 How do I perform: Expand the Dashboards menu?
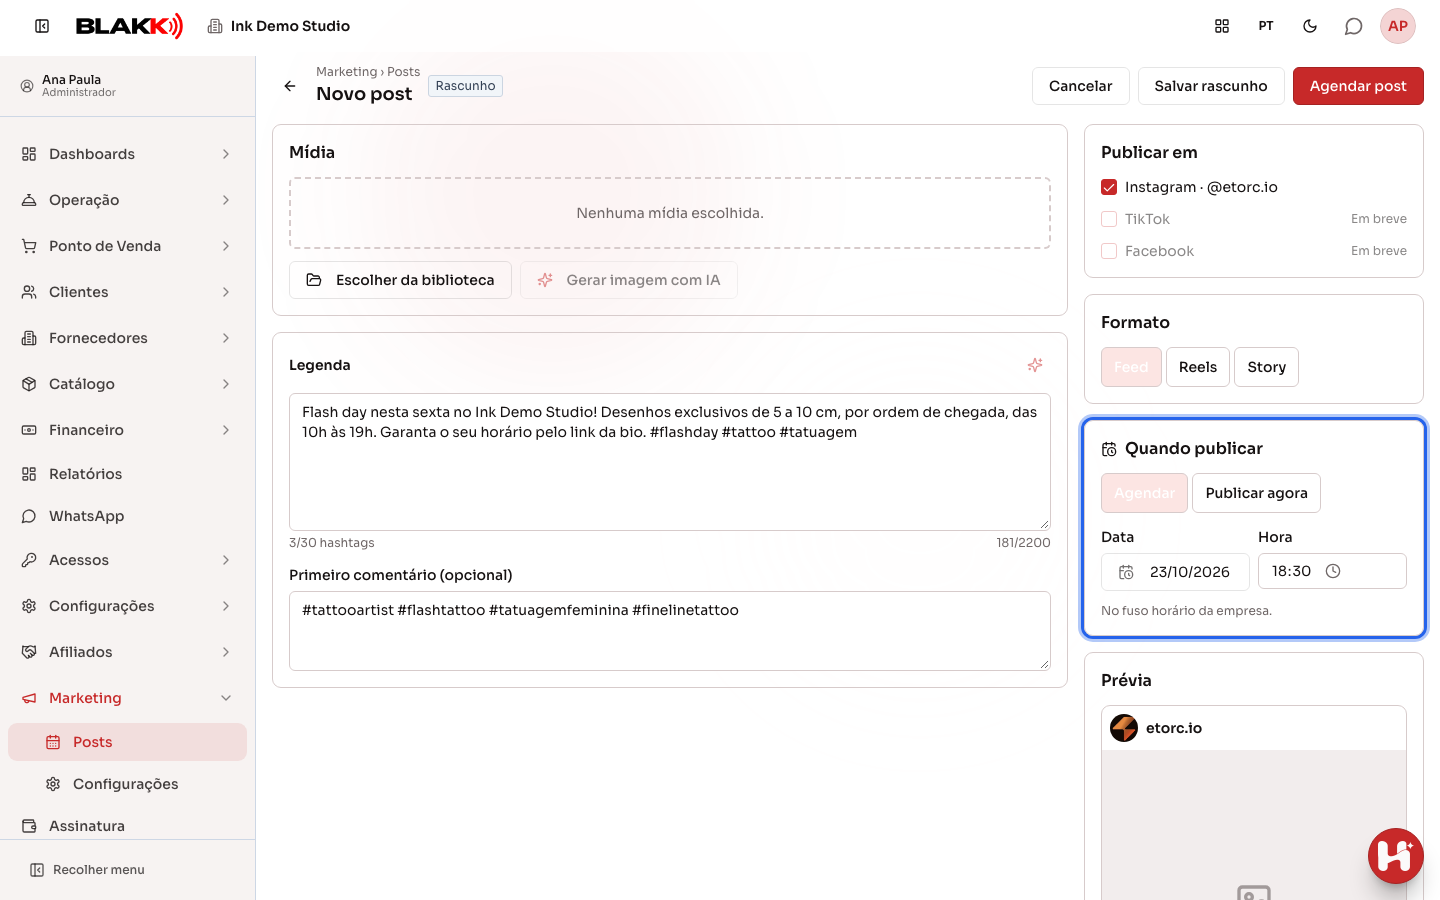tap(128, 154)
